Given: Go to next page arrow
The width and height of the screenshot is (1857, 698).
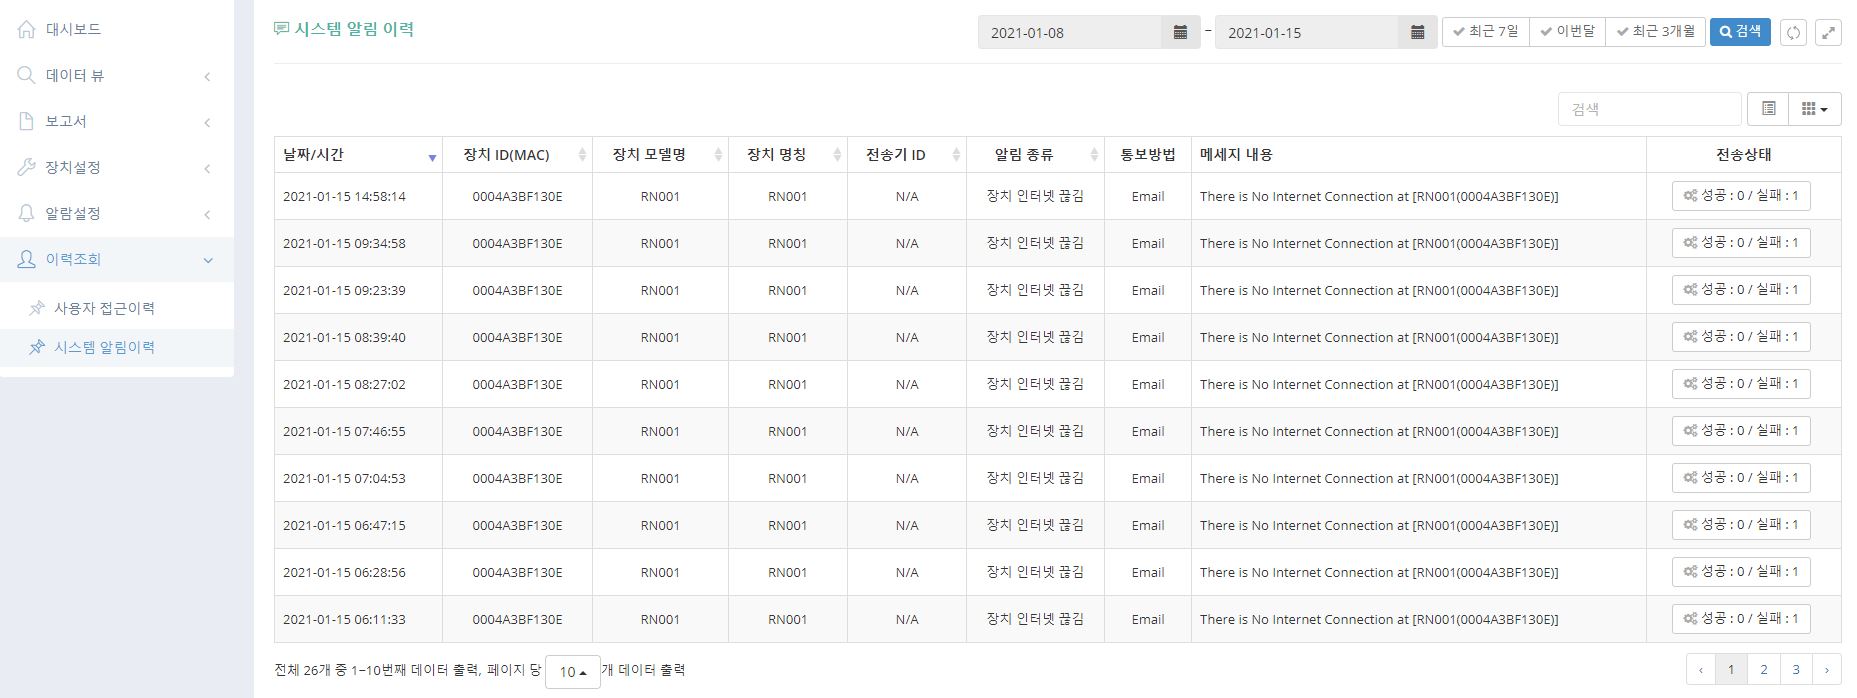Looking at the screenshot, I should tap(1827, 670).
